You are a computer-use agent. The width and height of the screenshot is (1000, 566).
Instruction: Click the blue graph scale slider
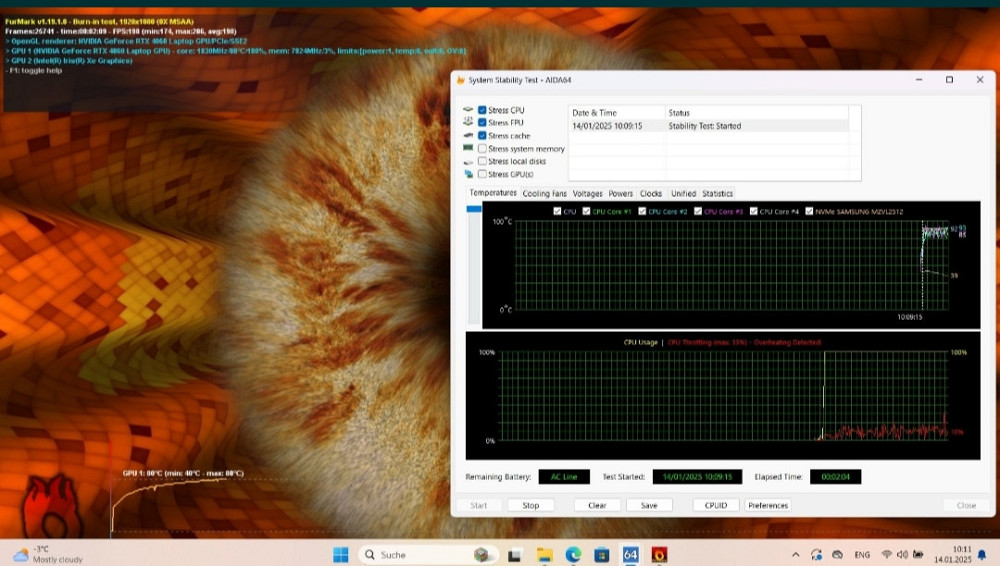(474, 208)
